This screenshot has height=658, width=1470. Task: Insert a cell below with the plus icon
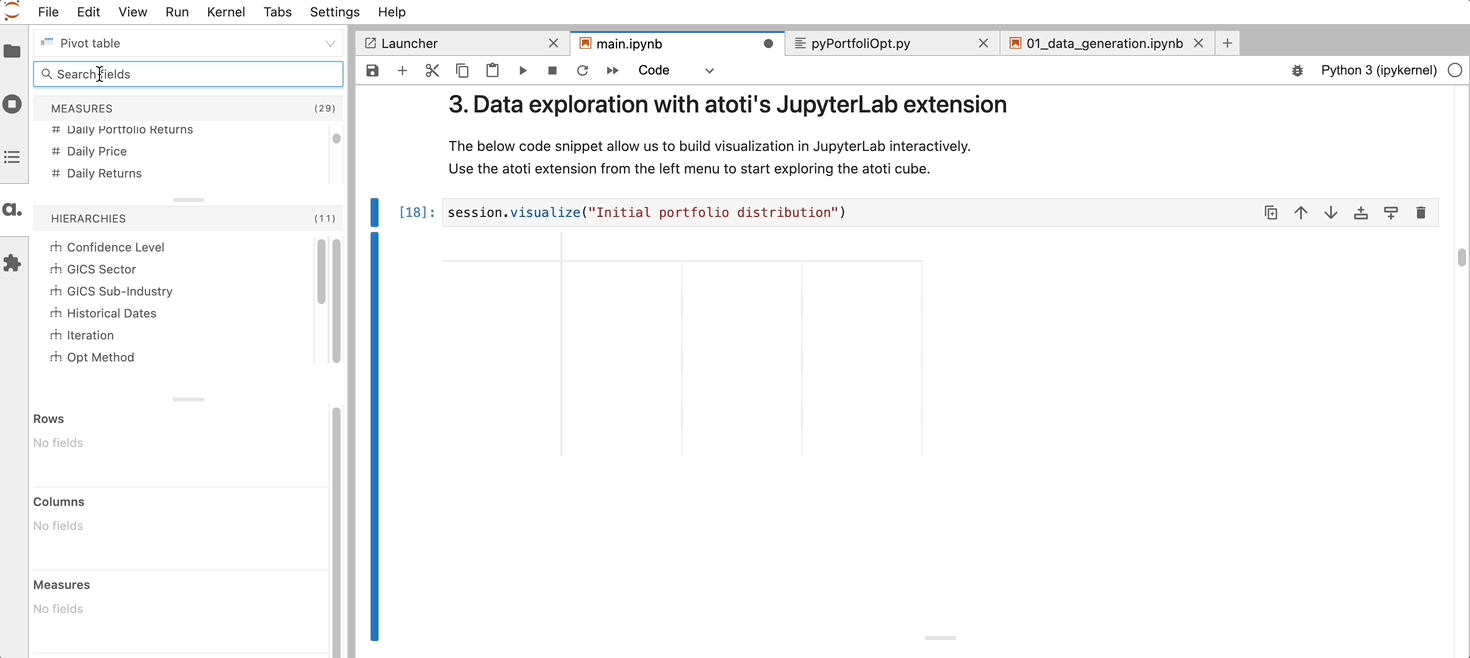tap(402, 70)
